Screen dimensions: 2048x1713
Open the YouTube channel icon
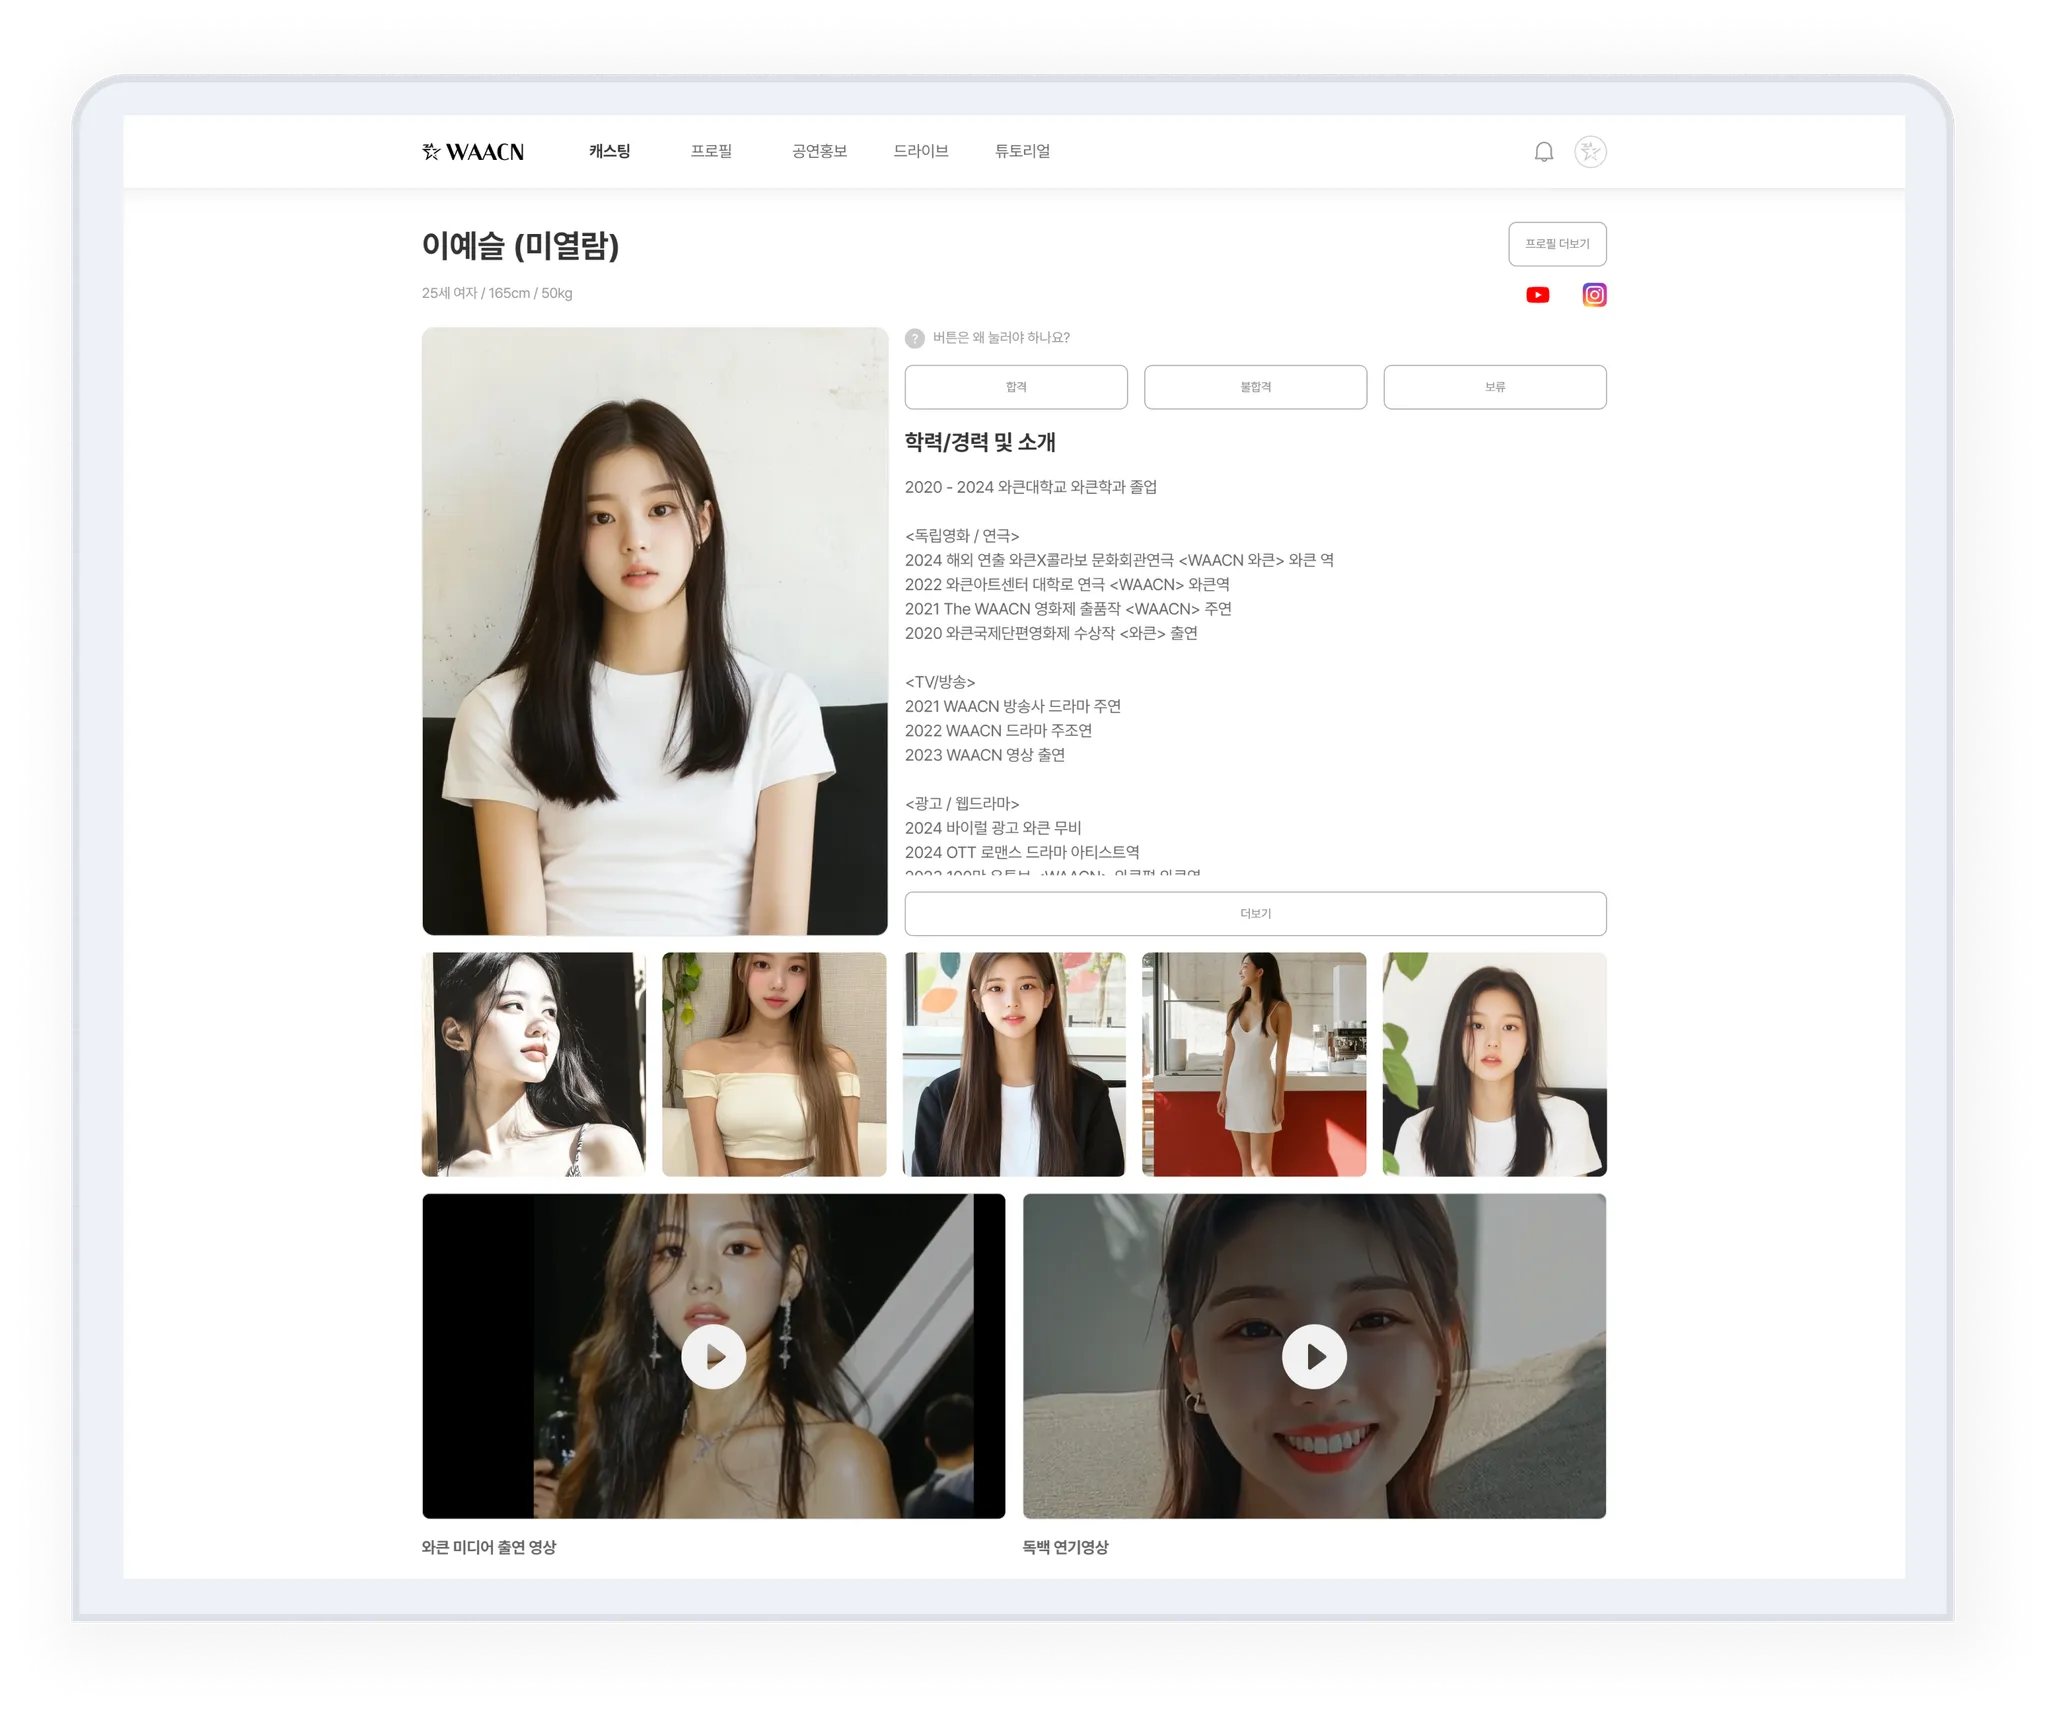pos(1537,295)
